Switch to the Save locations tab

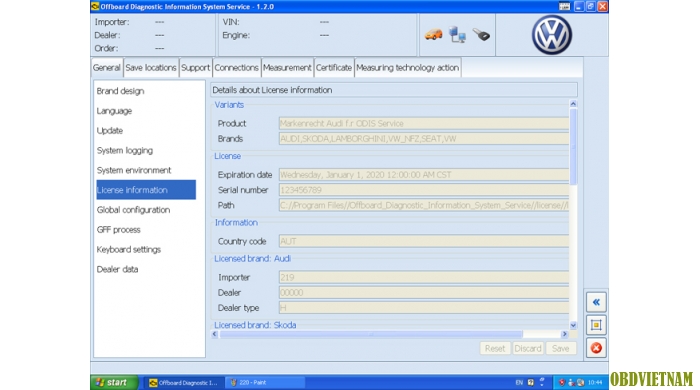click(x=151, y=68)
